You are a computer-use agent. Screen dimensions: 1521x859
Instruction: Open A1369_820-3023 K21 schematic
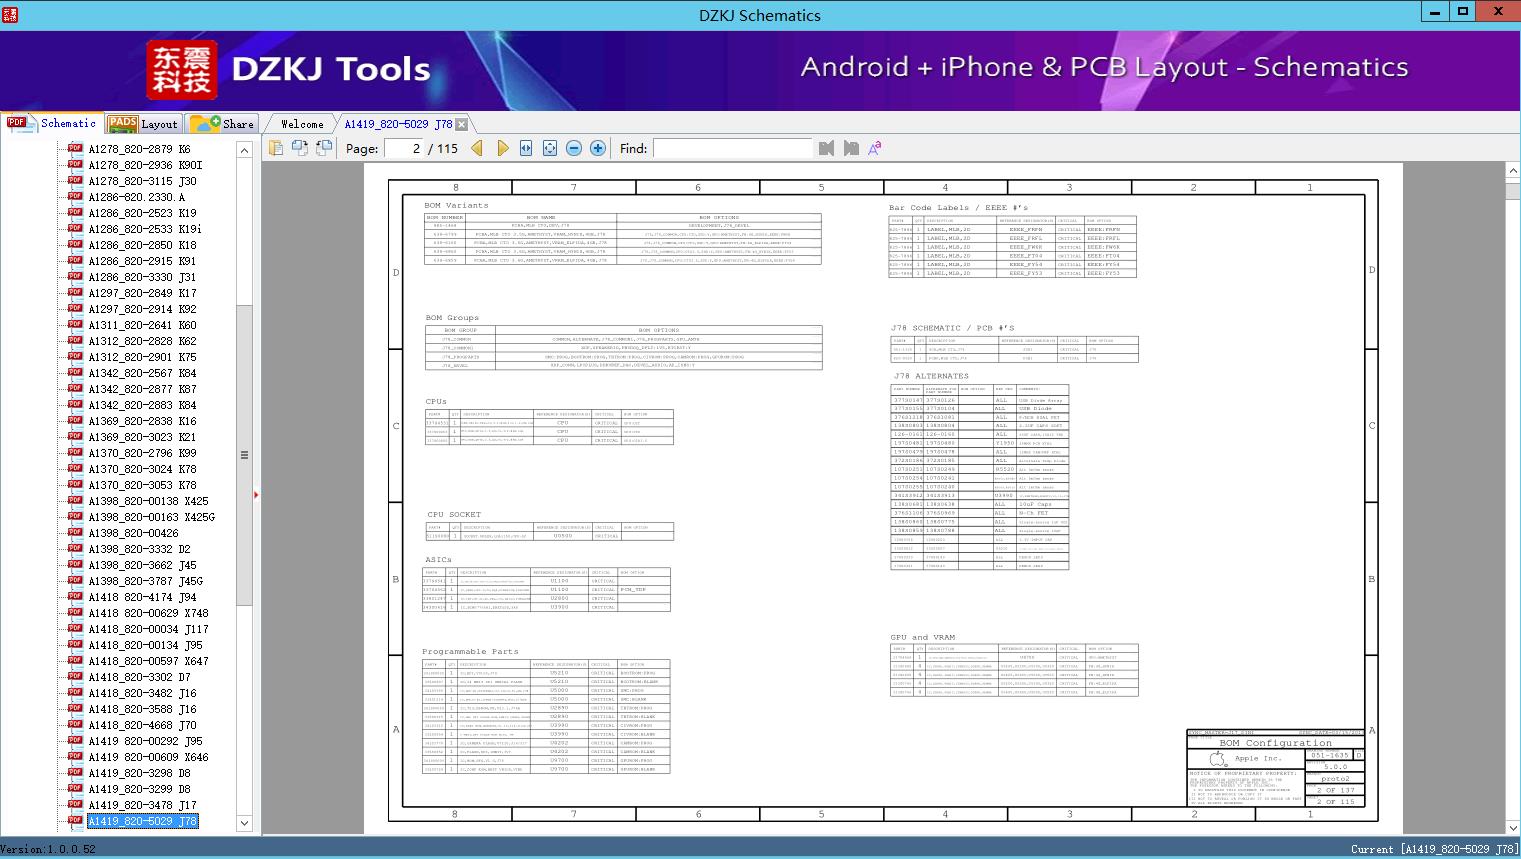(142, 437)
